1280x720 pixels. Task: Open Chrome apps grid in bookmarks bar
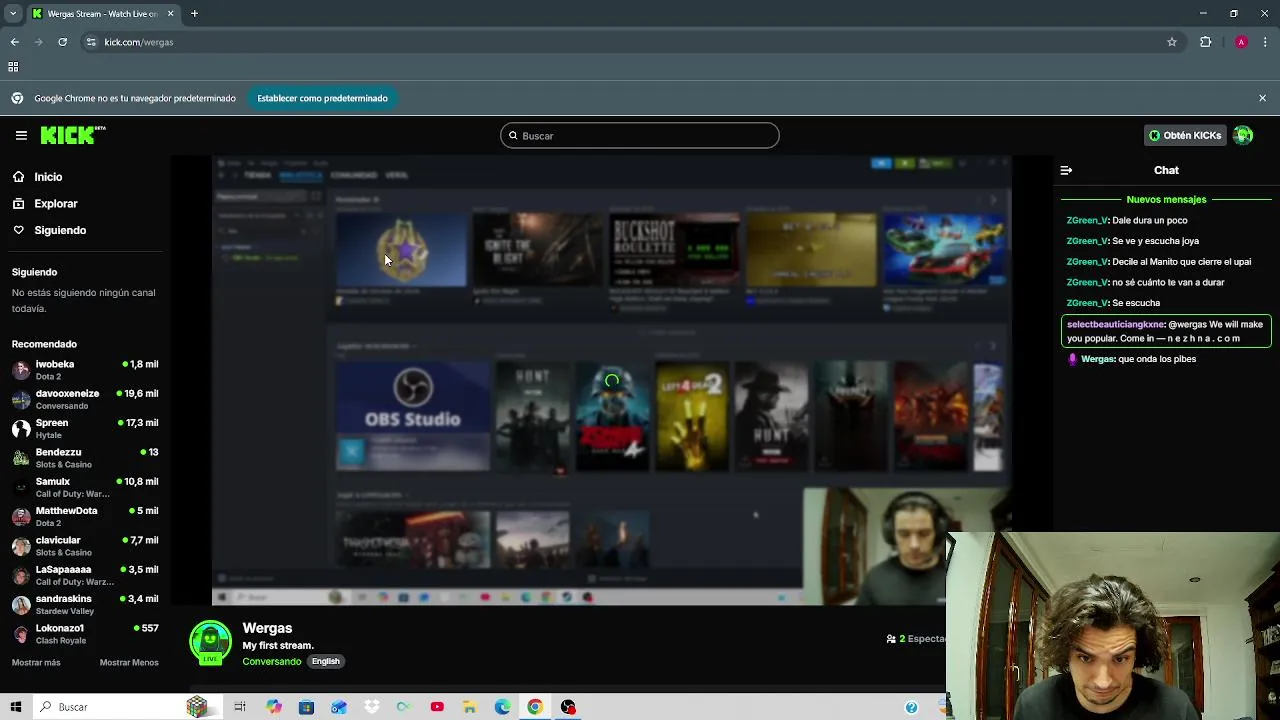coord(13,67)
